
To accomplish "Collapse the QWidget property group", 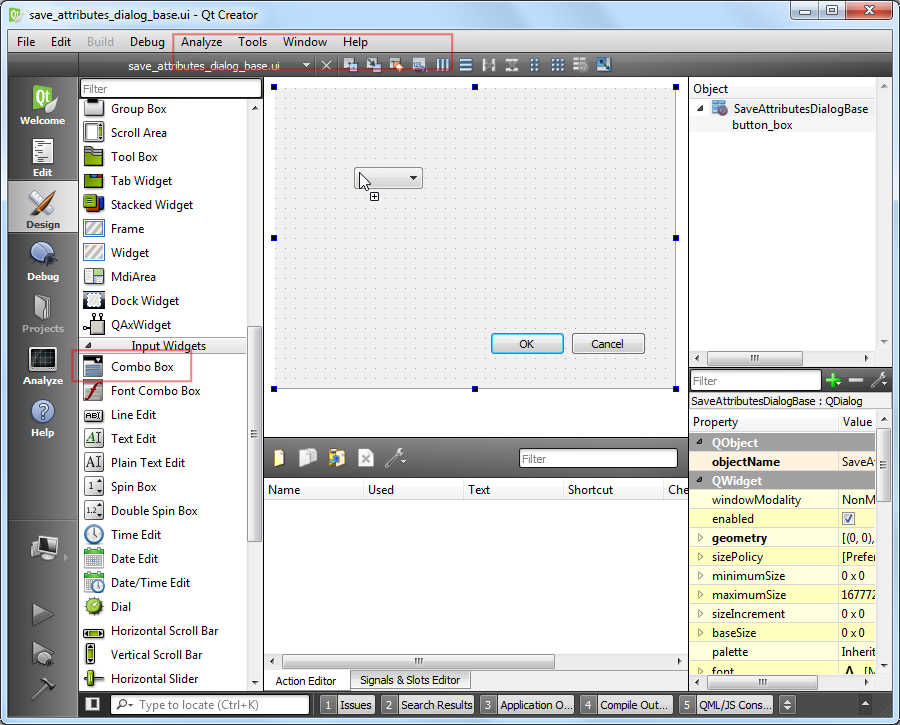I will click(x=700, y=480).
